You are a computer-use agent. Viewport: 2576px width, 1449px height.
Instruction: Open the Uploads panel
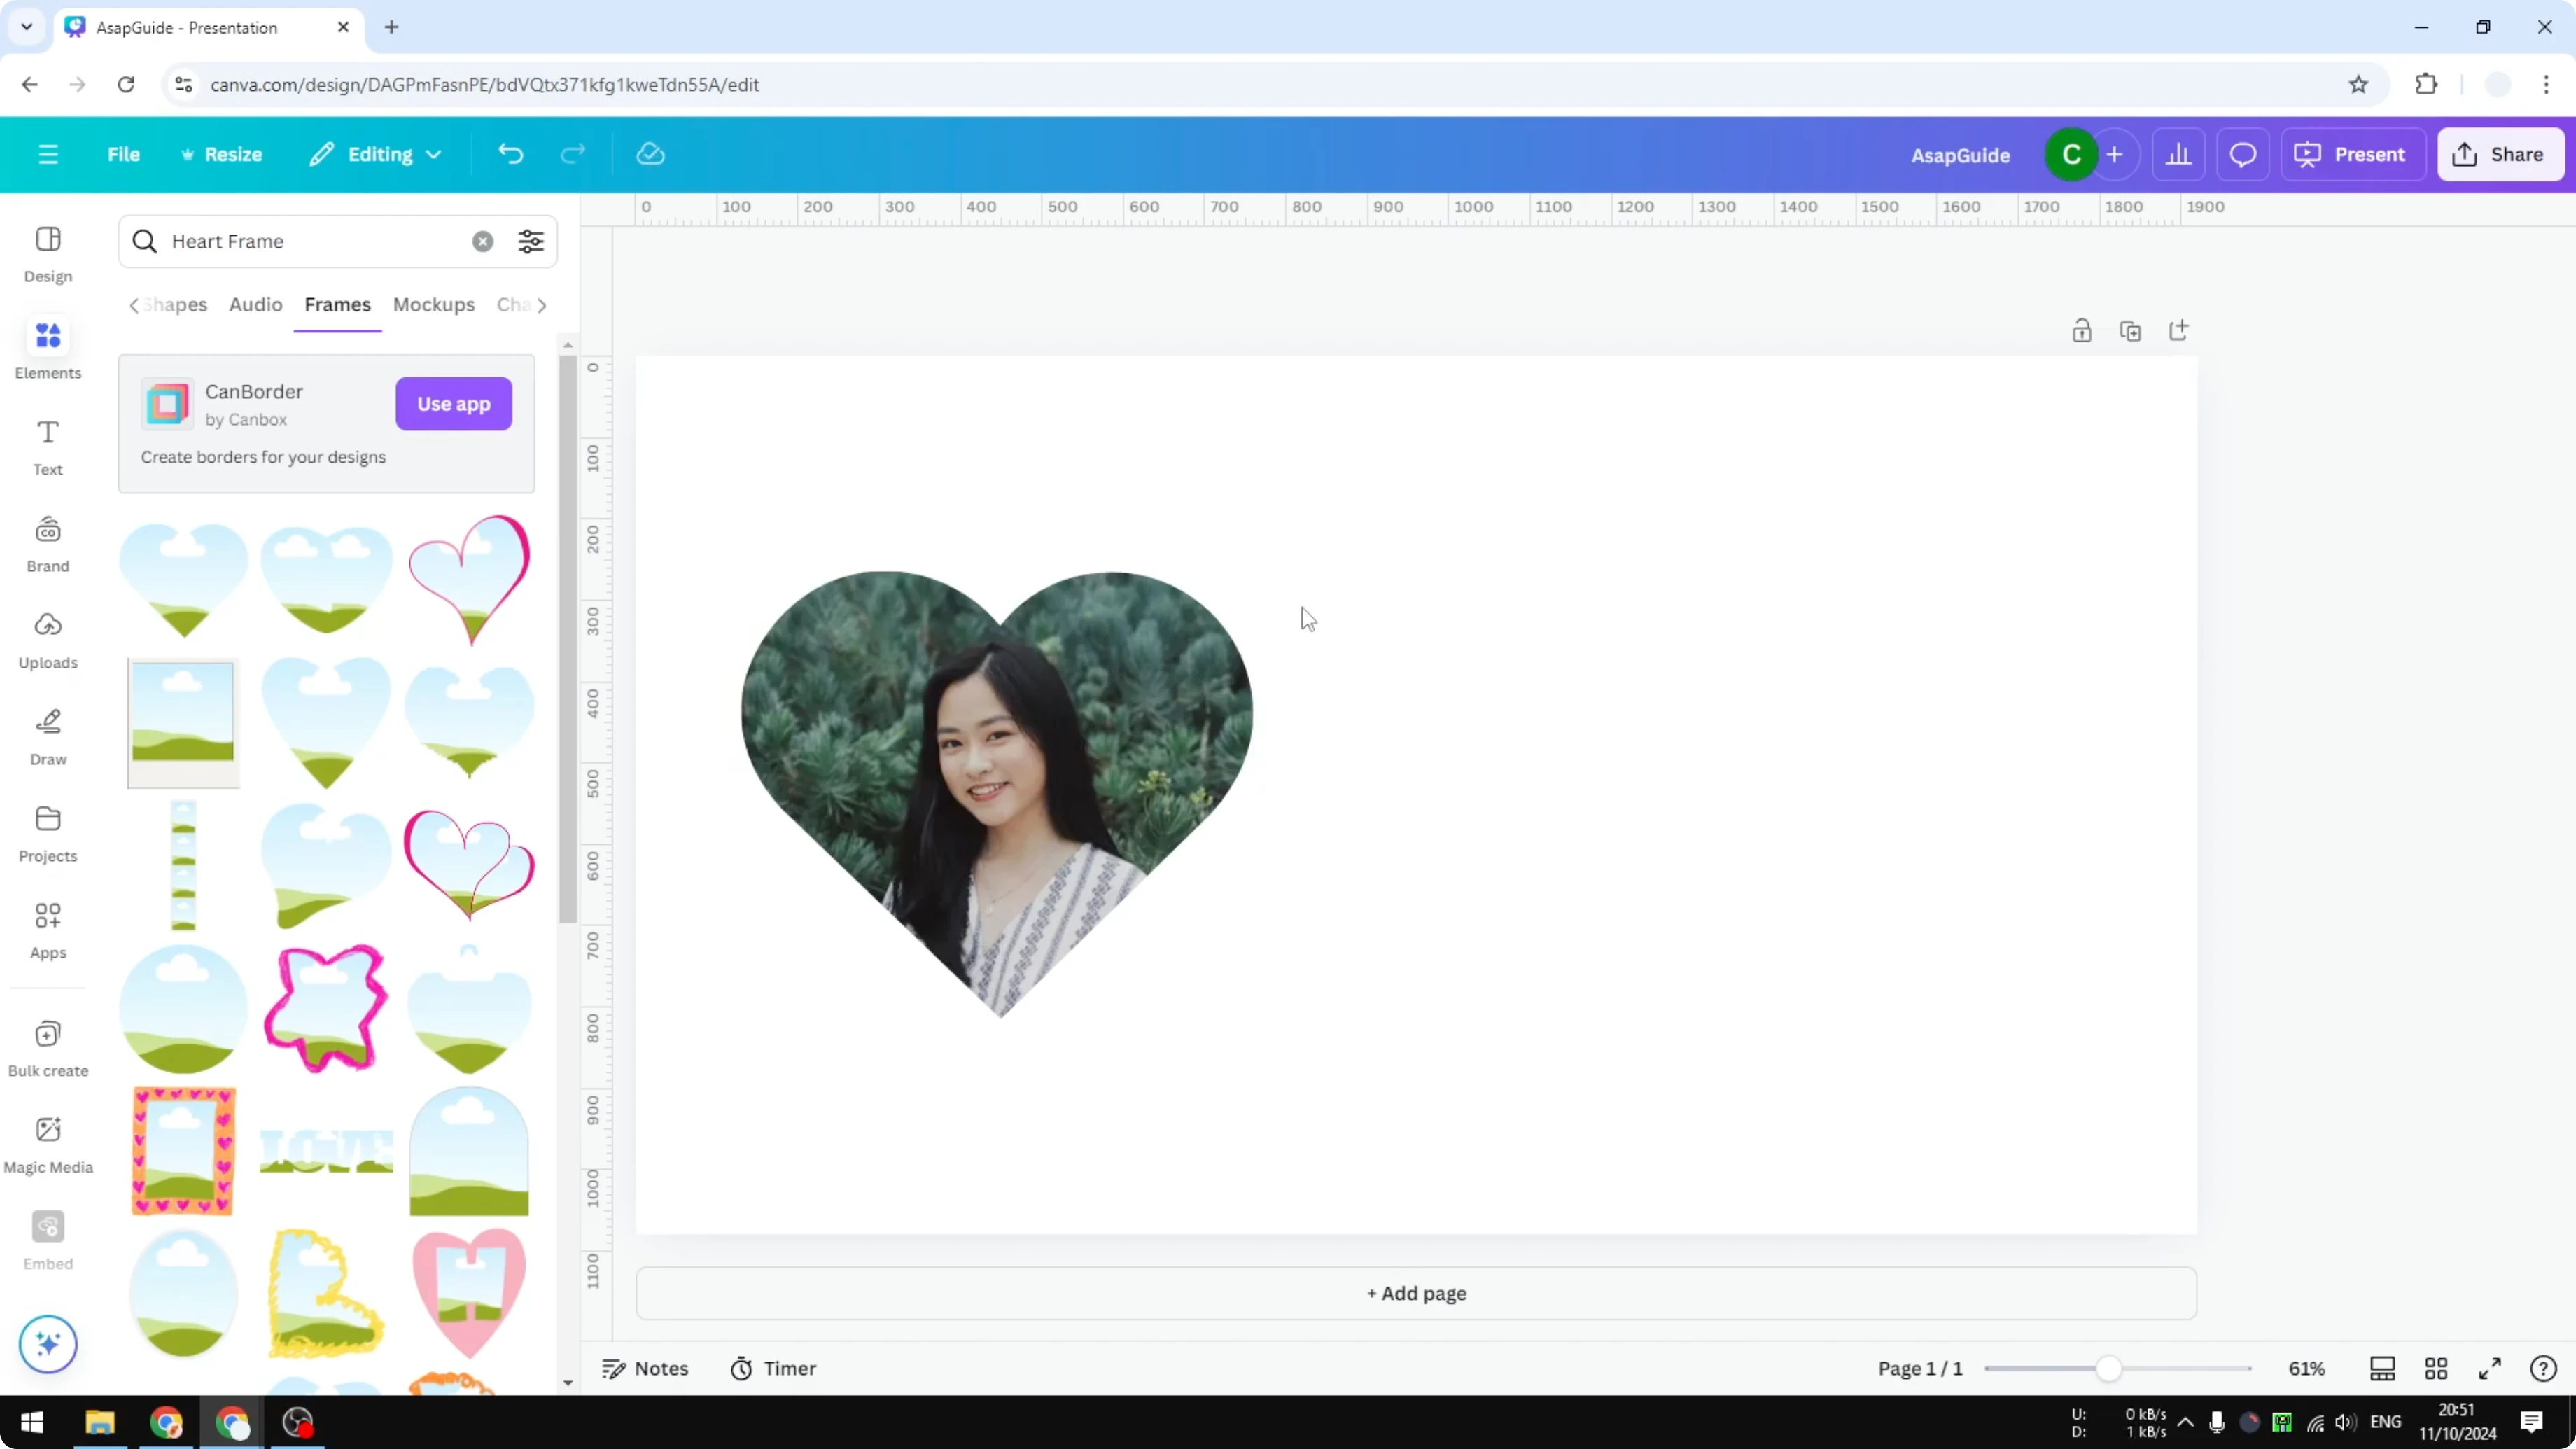coord(47,638)
